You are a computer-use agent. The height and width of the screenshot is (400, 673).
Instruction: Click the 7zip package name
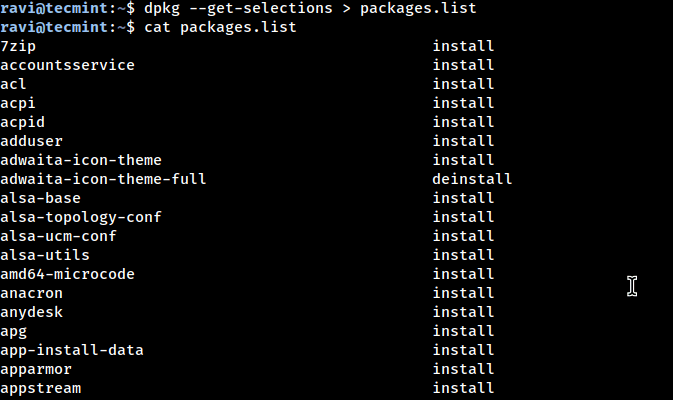18,46
